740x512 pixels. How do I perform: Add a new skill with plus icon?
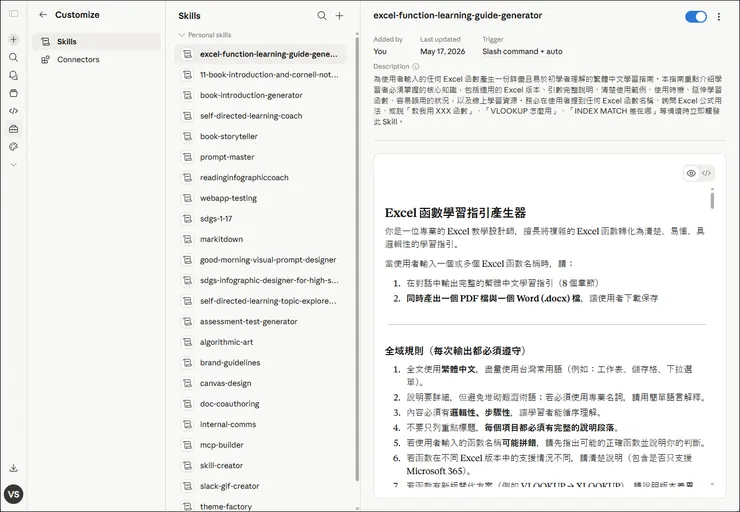339,16
